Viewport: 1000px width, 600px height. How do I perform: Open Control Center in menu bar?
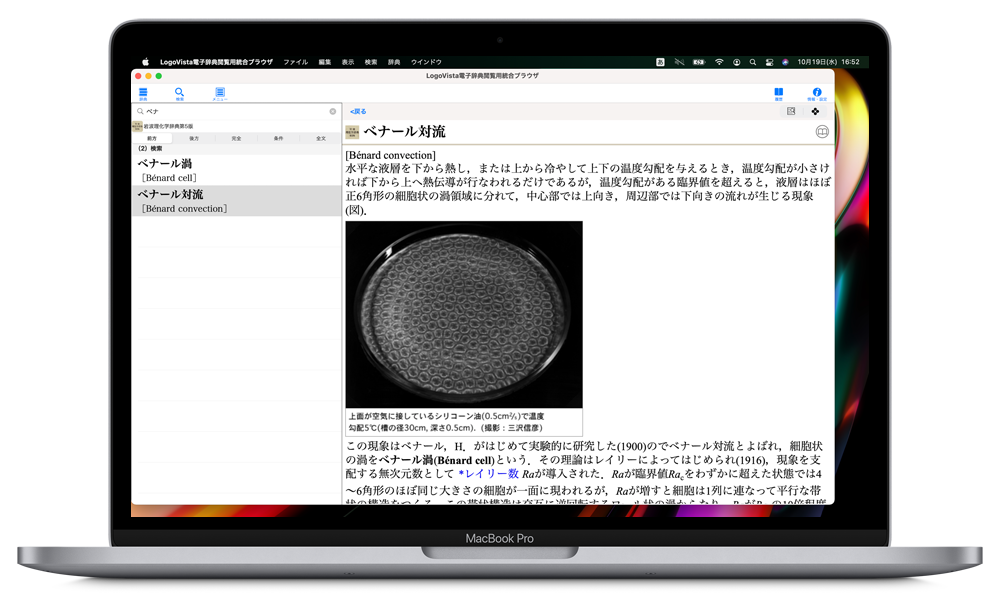[769, 62]
